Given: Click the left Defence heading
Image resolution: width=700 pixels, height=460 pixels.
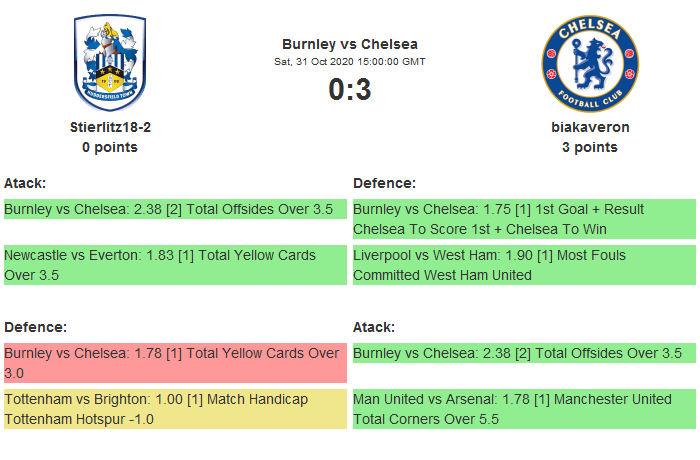Looking at the screenshot, I should point(35,327).
